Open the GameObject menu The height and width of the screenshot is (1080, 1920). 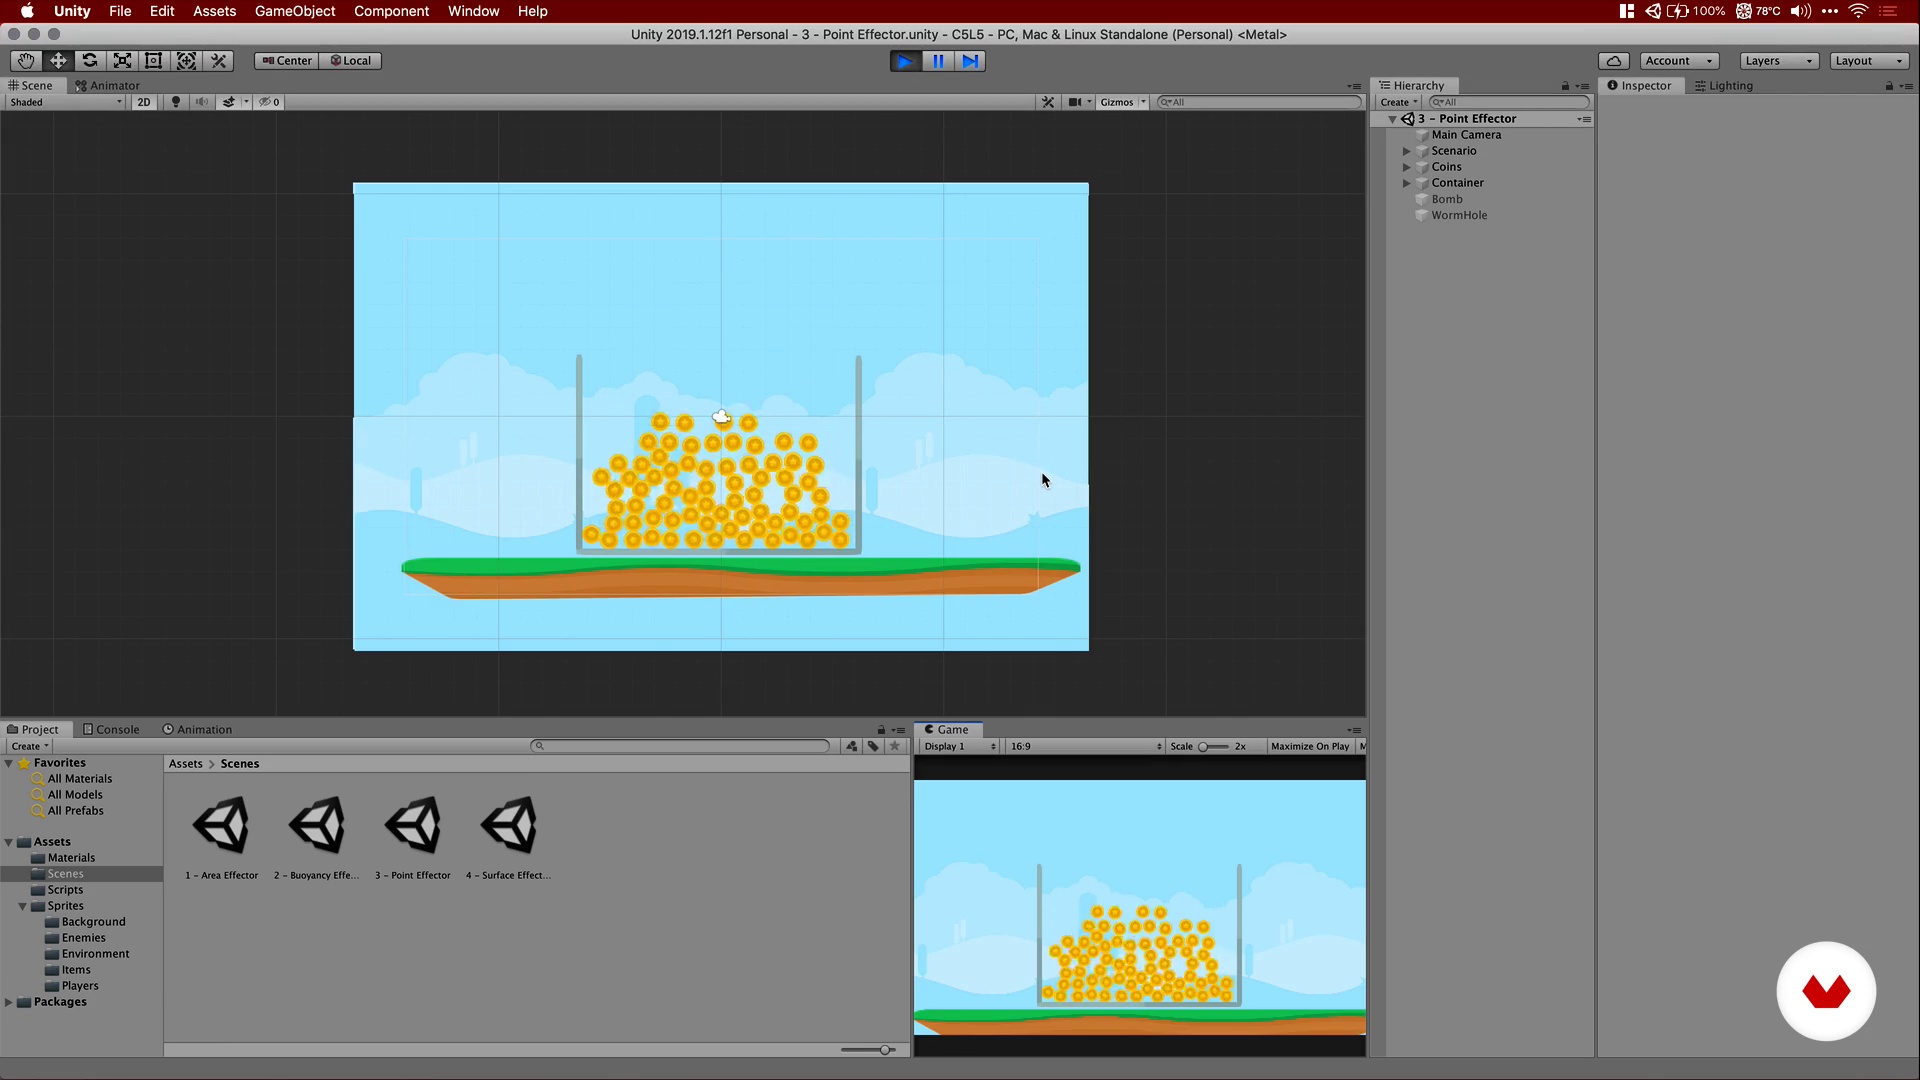tap(295, 11)
